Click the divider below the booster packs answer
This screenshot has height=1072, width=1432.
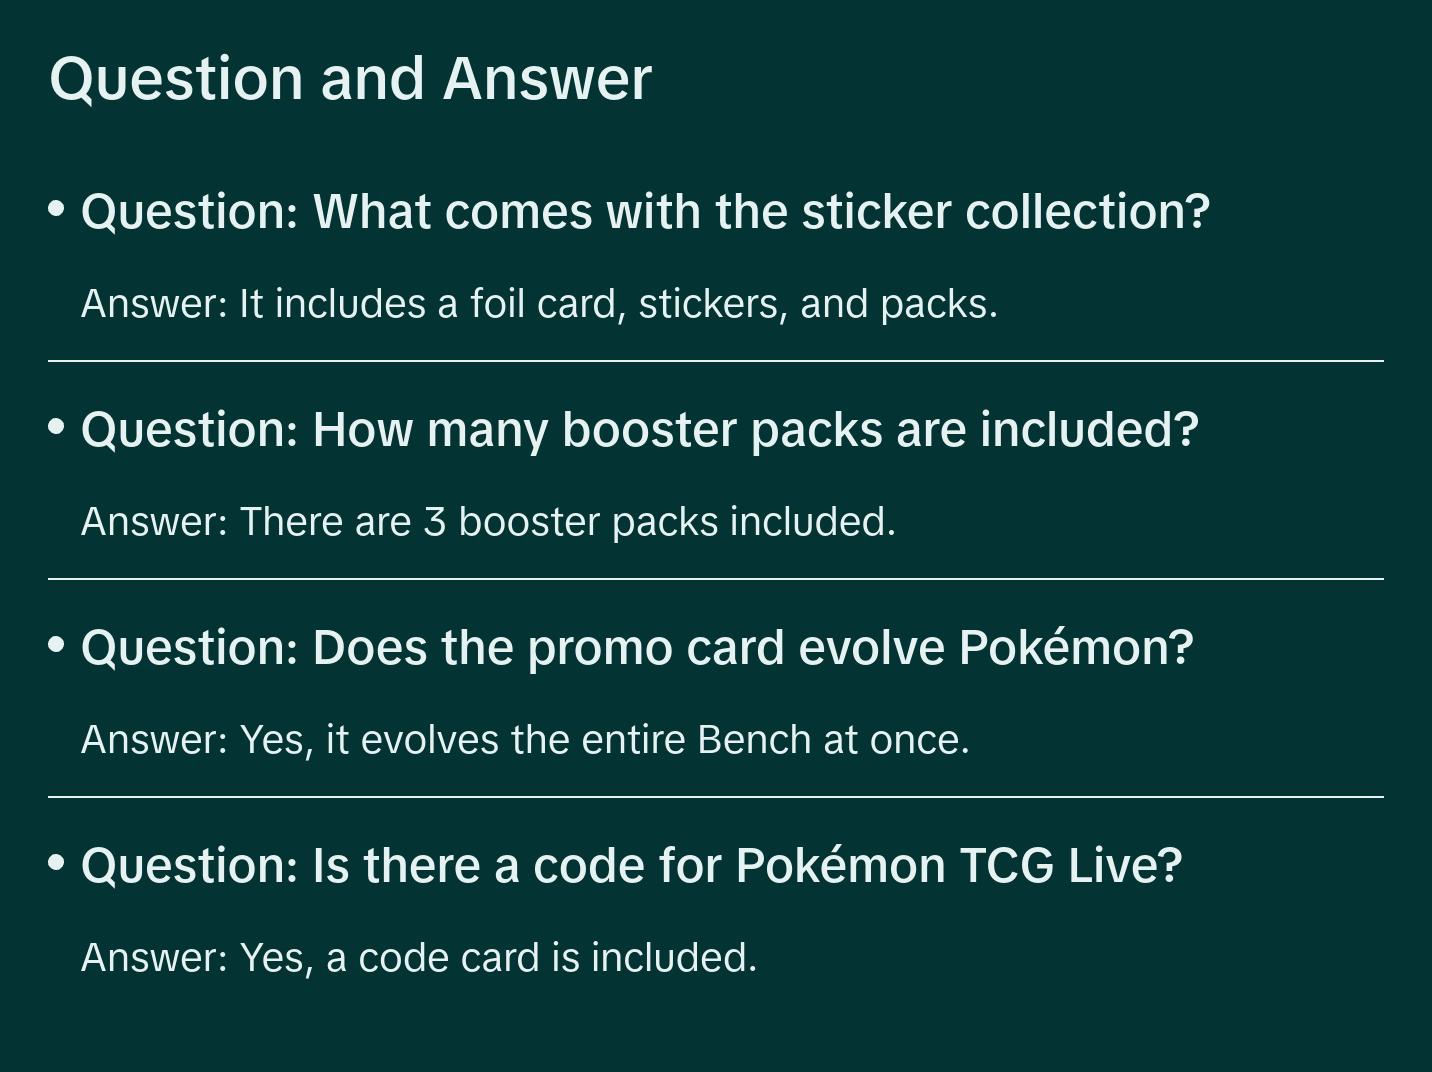[715, 579]
